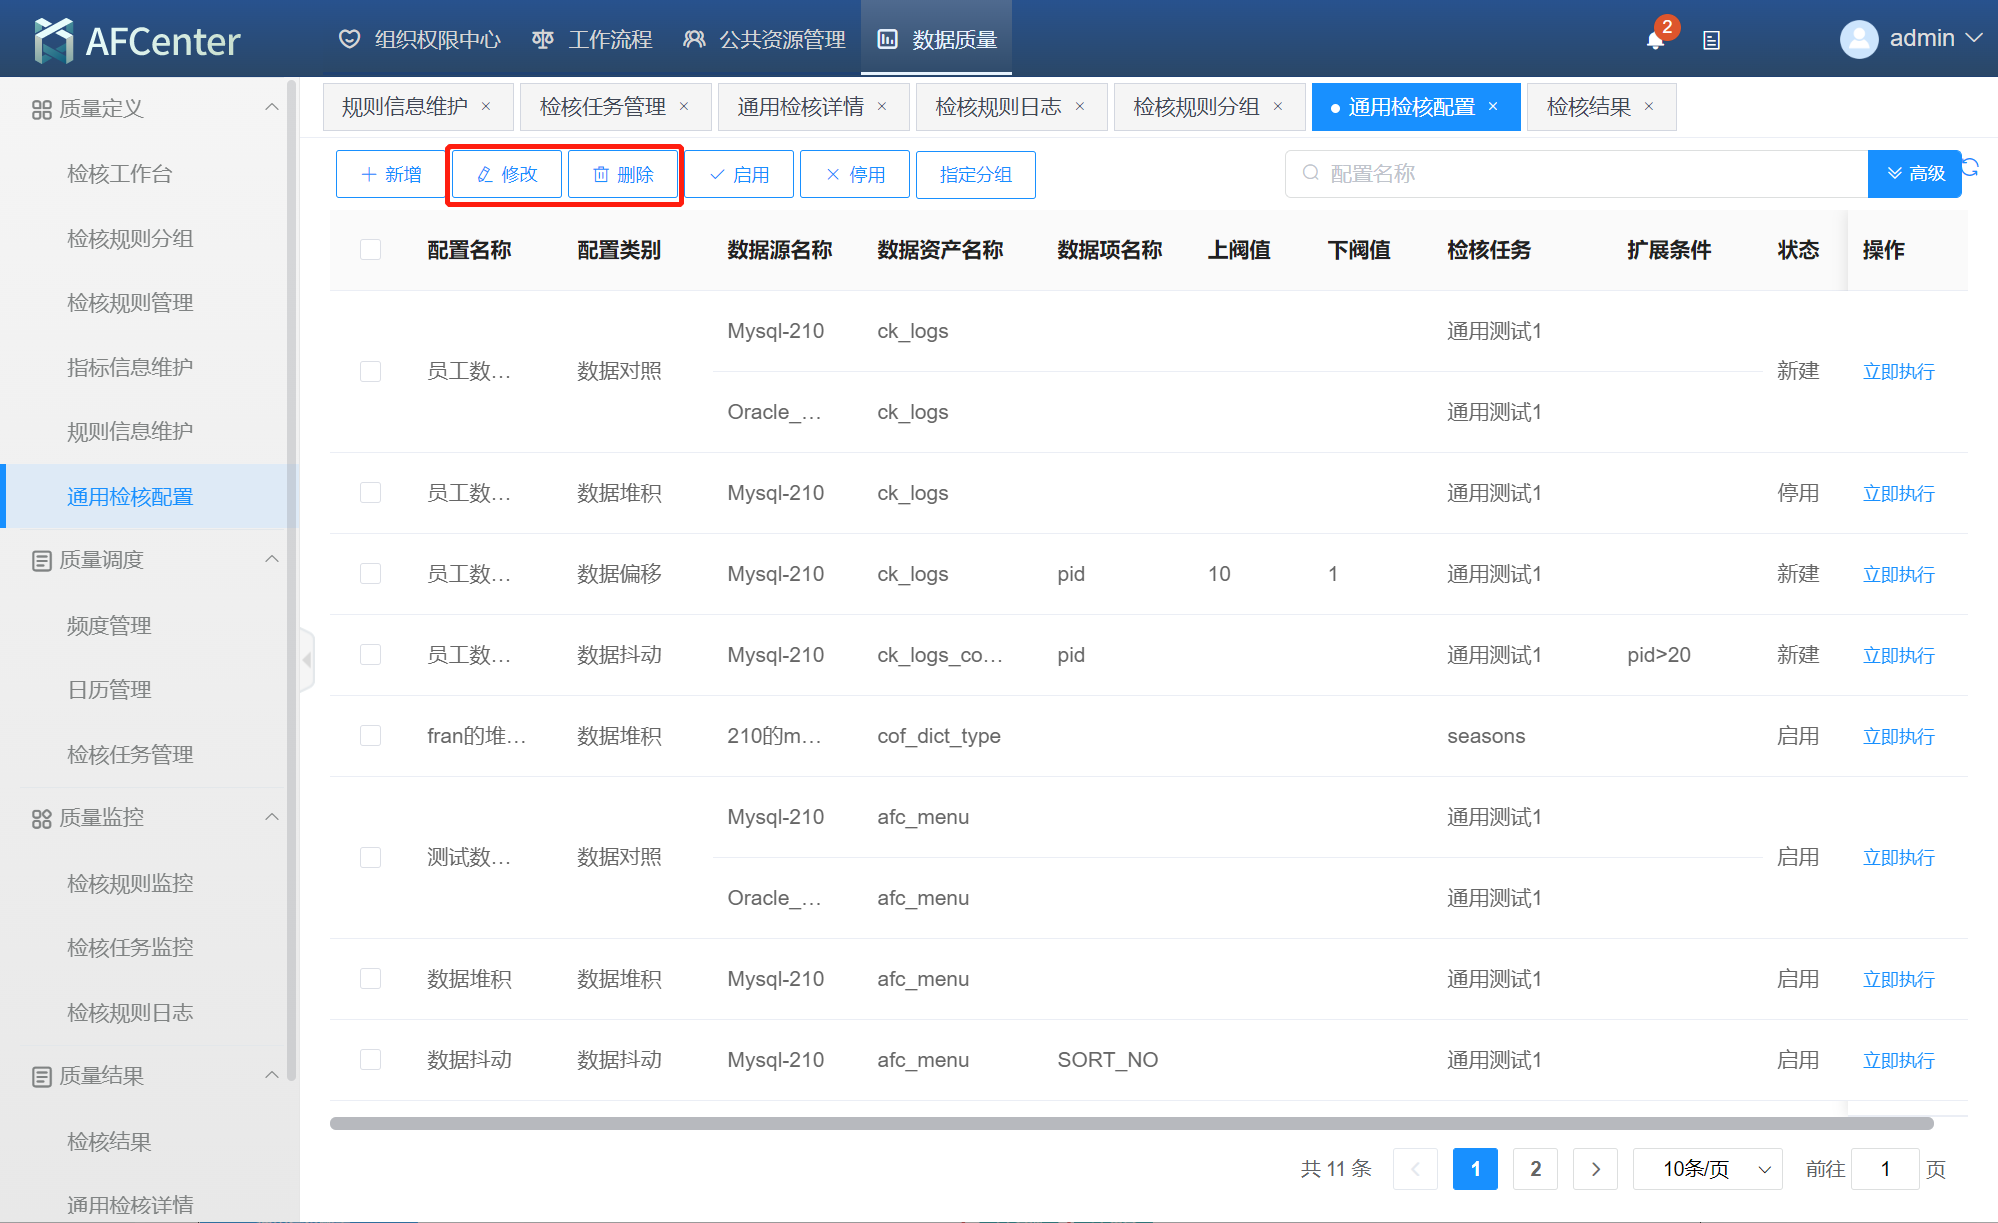Click the horizontal table scrollbar

(1130, 1123)
